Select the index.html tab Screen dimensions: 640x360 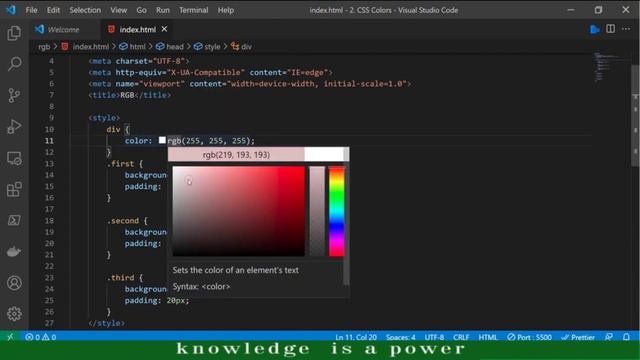coord(137,29)
